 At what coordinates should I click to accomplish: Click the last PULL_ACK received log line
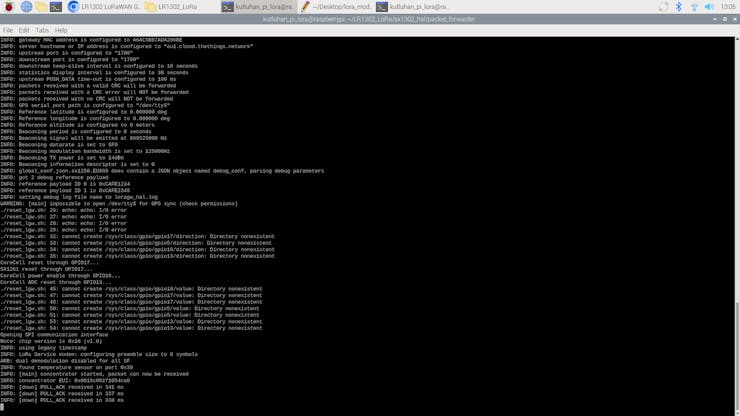pyautogui.click(x=62, y=400)
